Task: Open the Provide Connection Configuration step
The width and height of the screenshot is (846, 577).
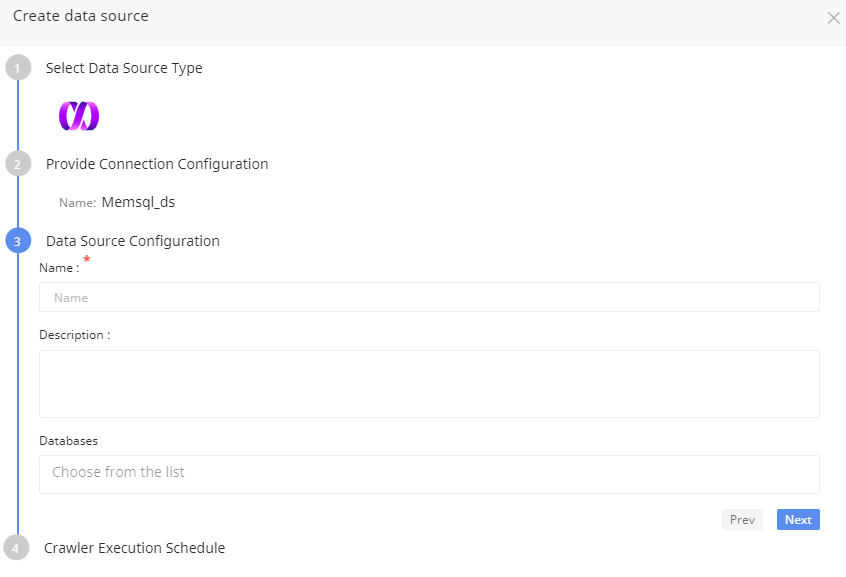Action: (x=157, y=164)
